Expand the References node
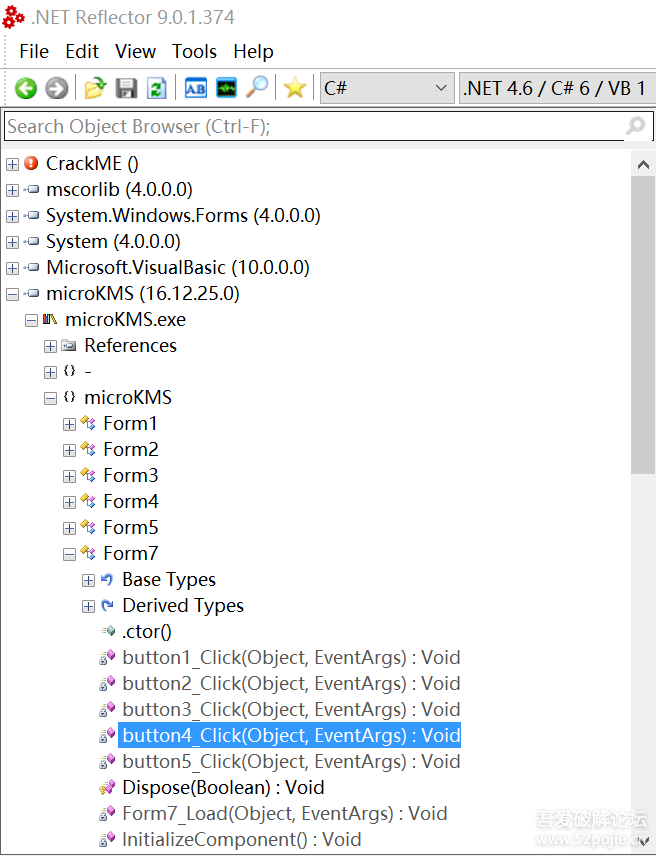 [50, 346]
